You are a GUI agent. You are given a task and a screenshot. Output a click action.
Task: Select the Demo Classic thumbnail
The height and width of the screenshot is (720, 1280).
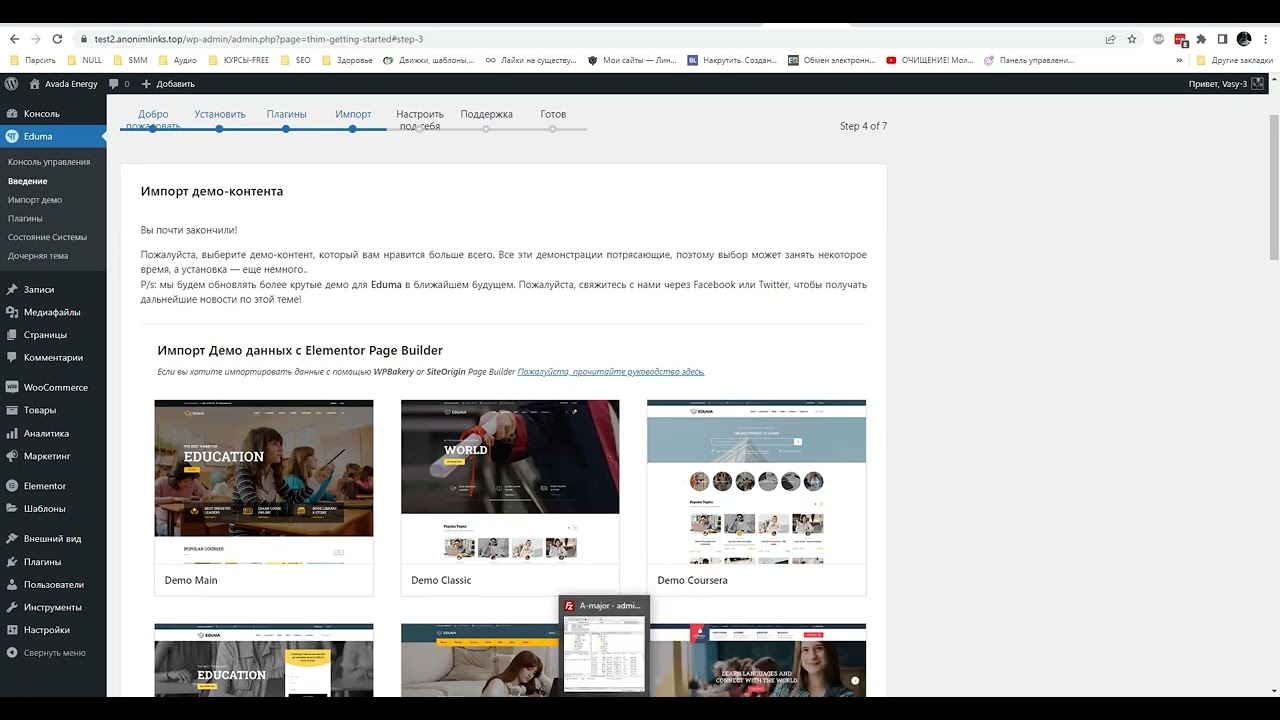510,481
